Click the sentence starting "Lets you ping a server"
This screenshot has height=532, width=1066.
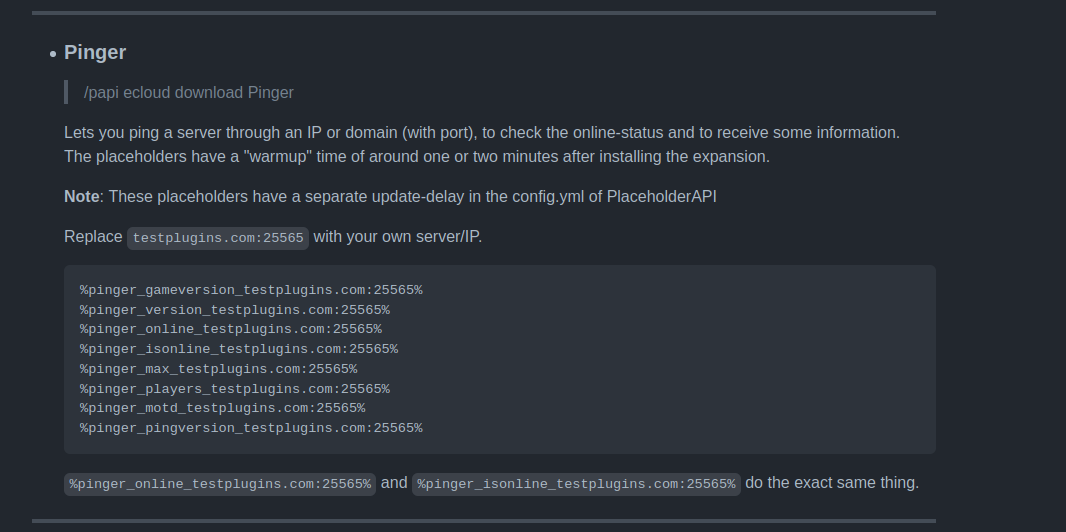pyautogui.click(x=482, y=132)
